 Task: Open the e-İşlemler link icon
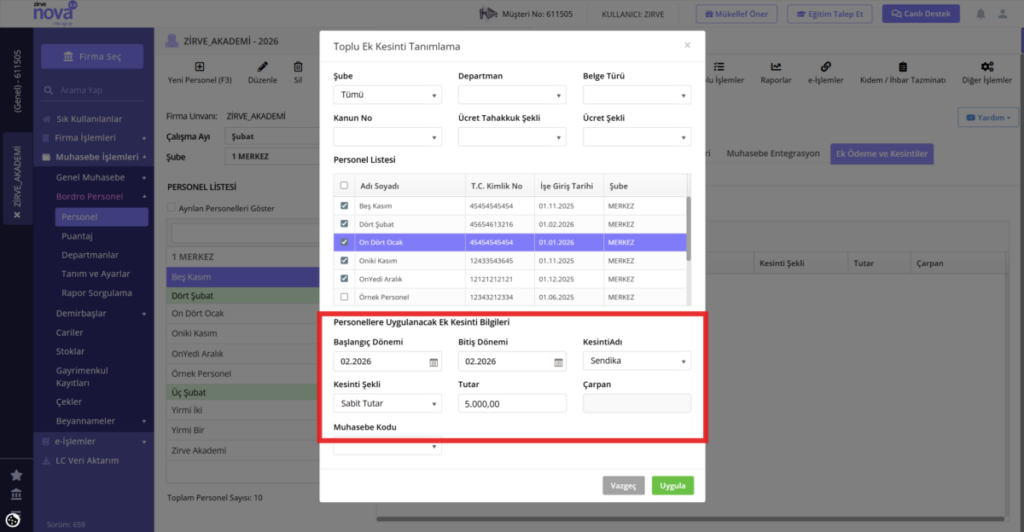[825, 67]
